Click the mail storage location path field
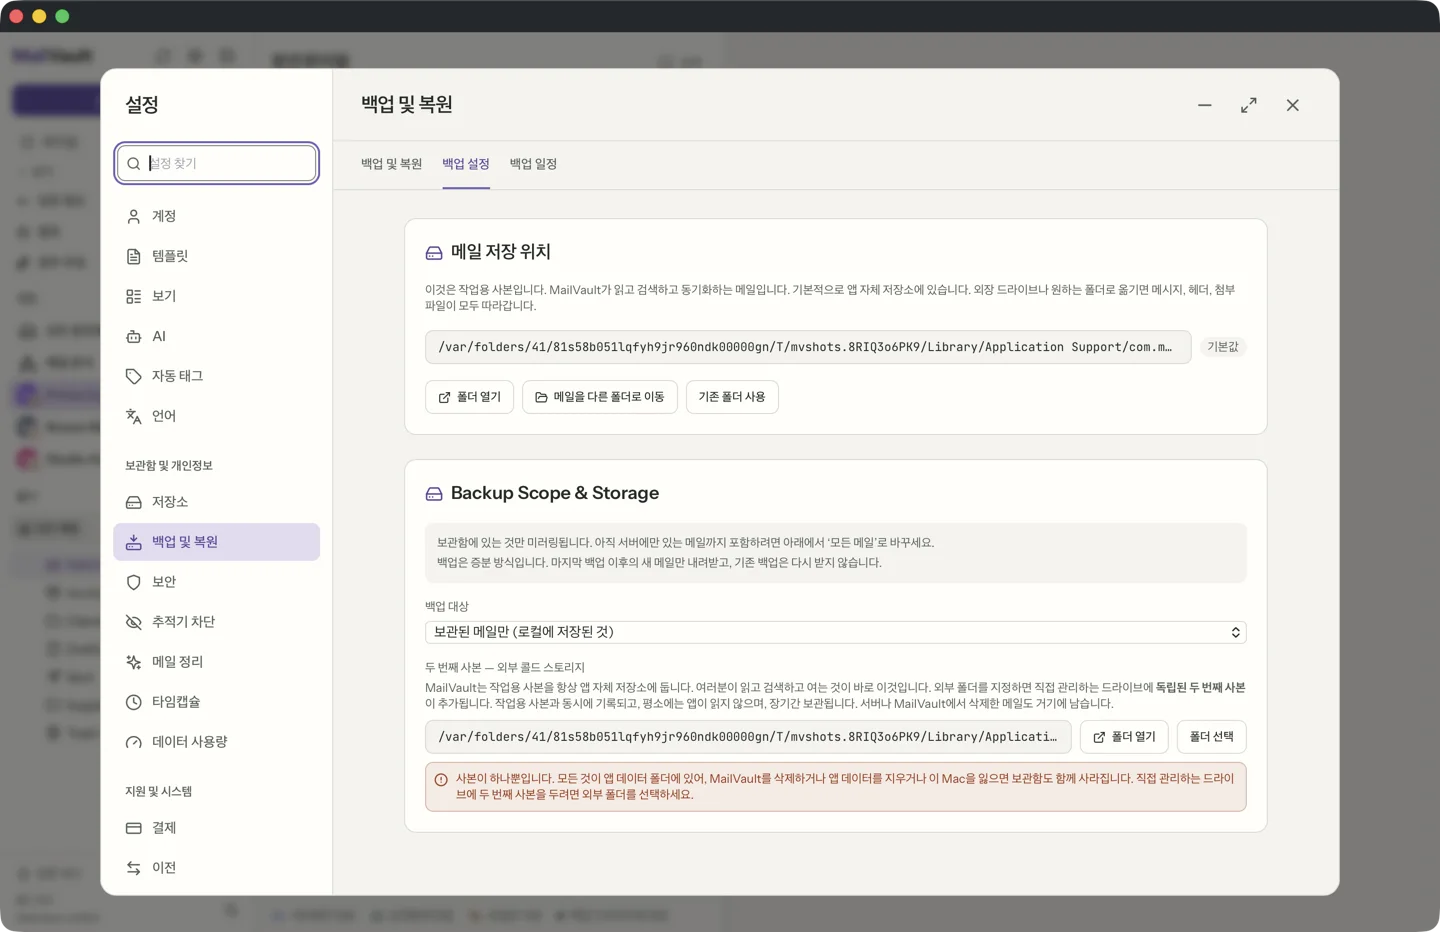Screen dimensions: 1440x932 pos(808,347)
